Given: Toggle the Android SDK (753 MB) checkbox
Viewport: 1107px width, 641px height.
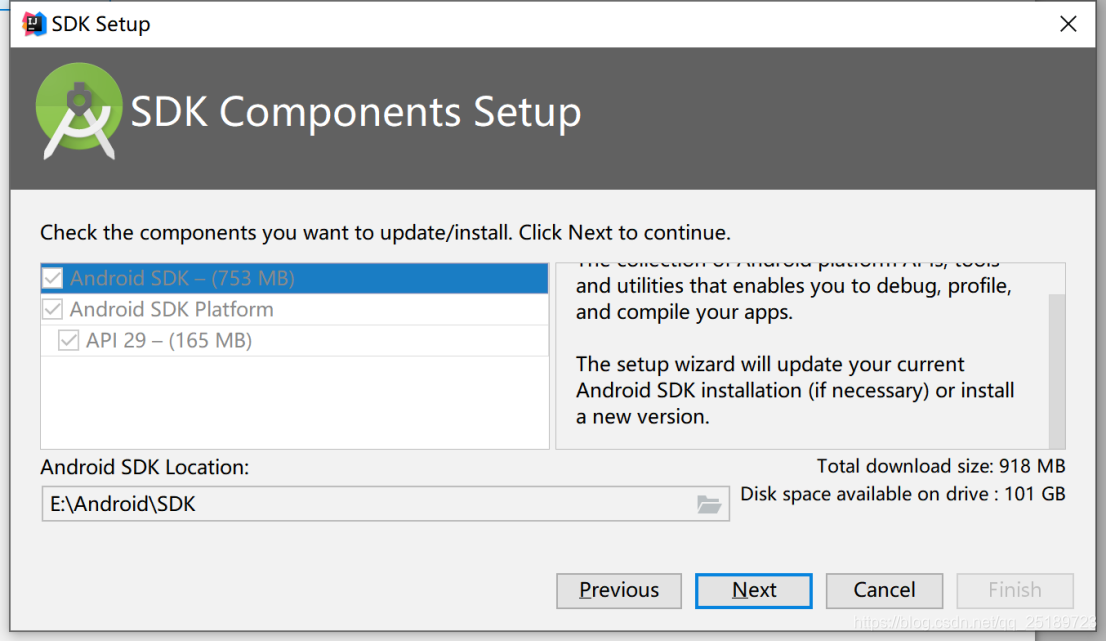Looking at the screenshot, I should (x=52, y=278).
